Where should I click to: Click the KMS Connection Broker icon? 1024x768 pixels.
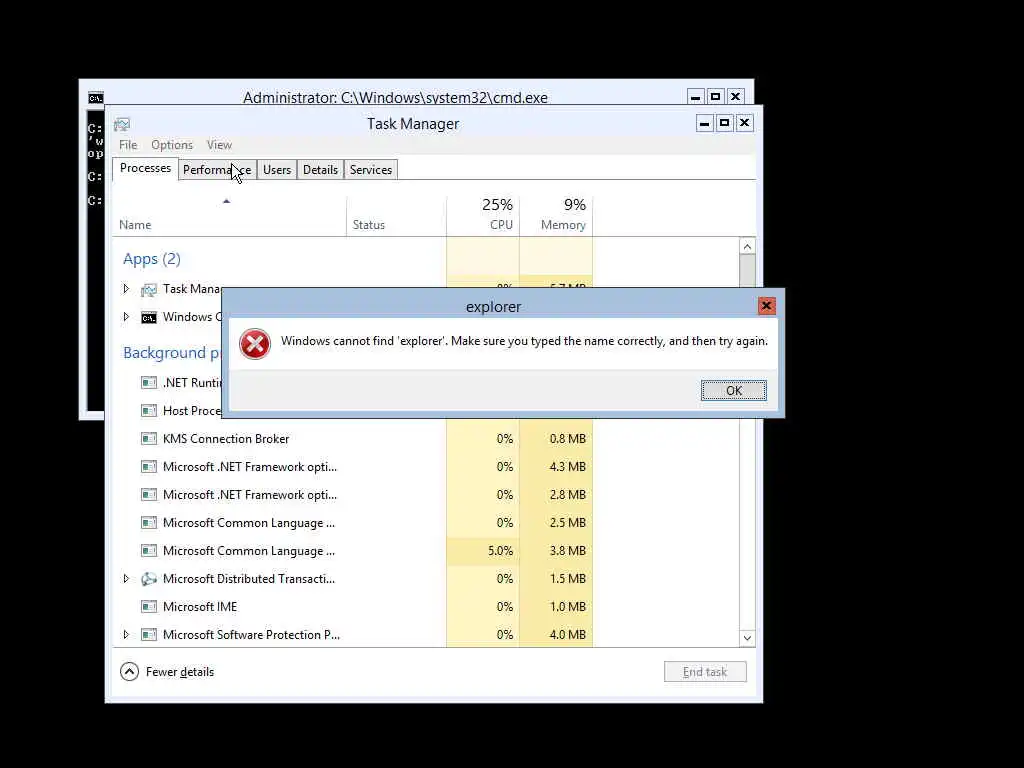pos(149,439)
